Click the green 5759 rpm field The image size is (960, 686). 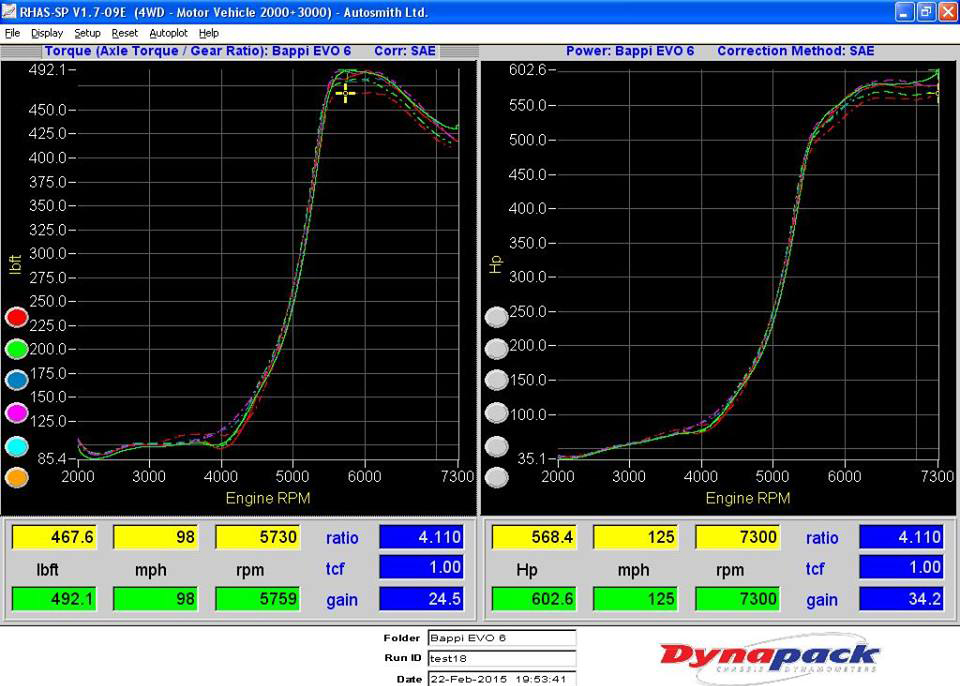[258, 598]
